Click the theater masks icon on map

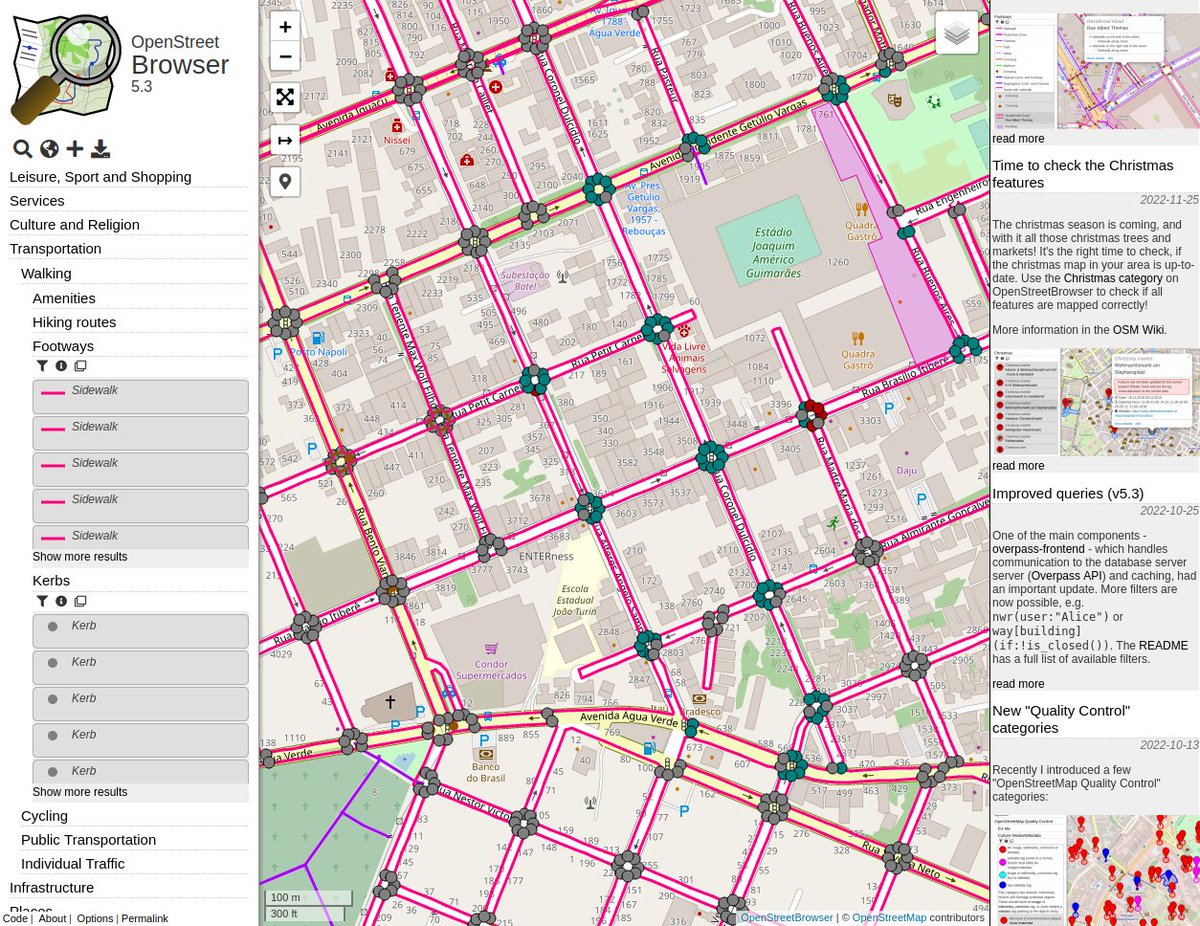click(x=894, y=100)
